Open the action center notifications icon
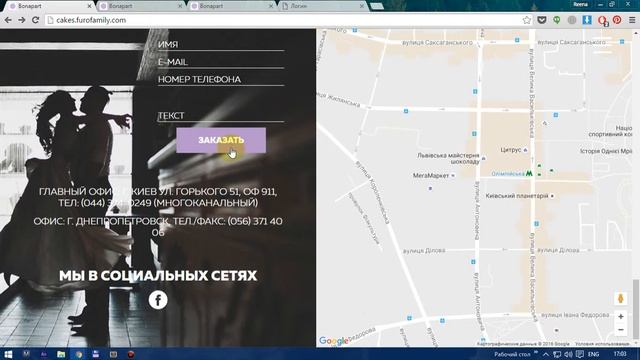 579,354
